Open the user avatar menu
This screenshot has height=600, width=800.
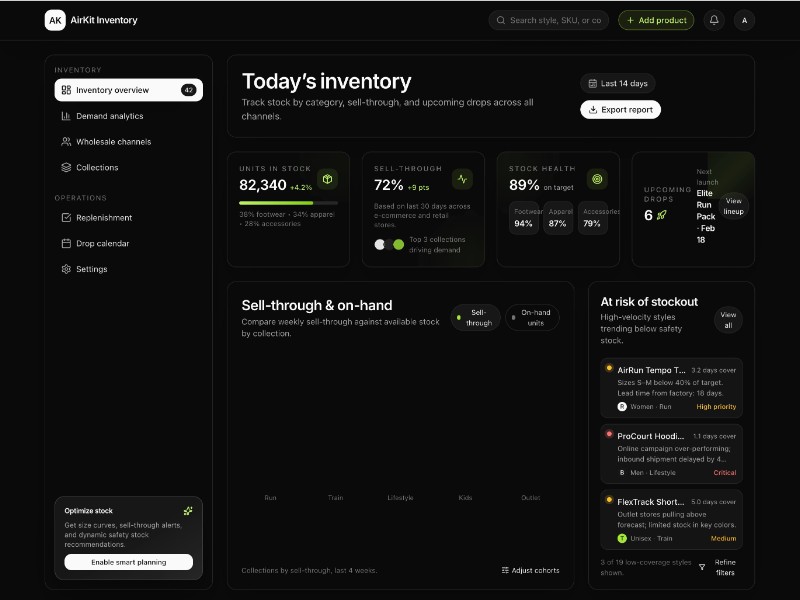[x=744, y=20]
